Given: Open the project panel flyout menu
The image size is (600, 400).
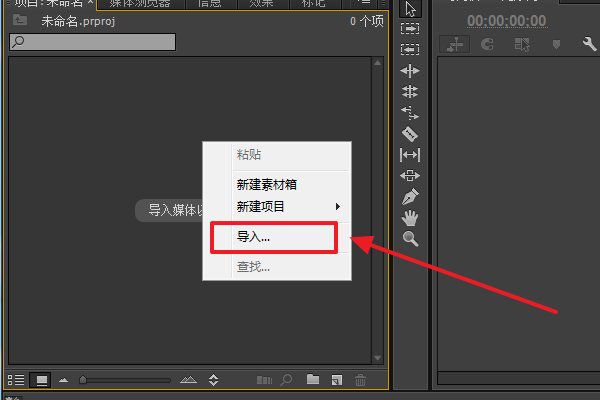Looking at the screenshot, I should tap(366, 3).
